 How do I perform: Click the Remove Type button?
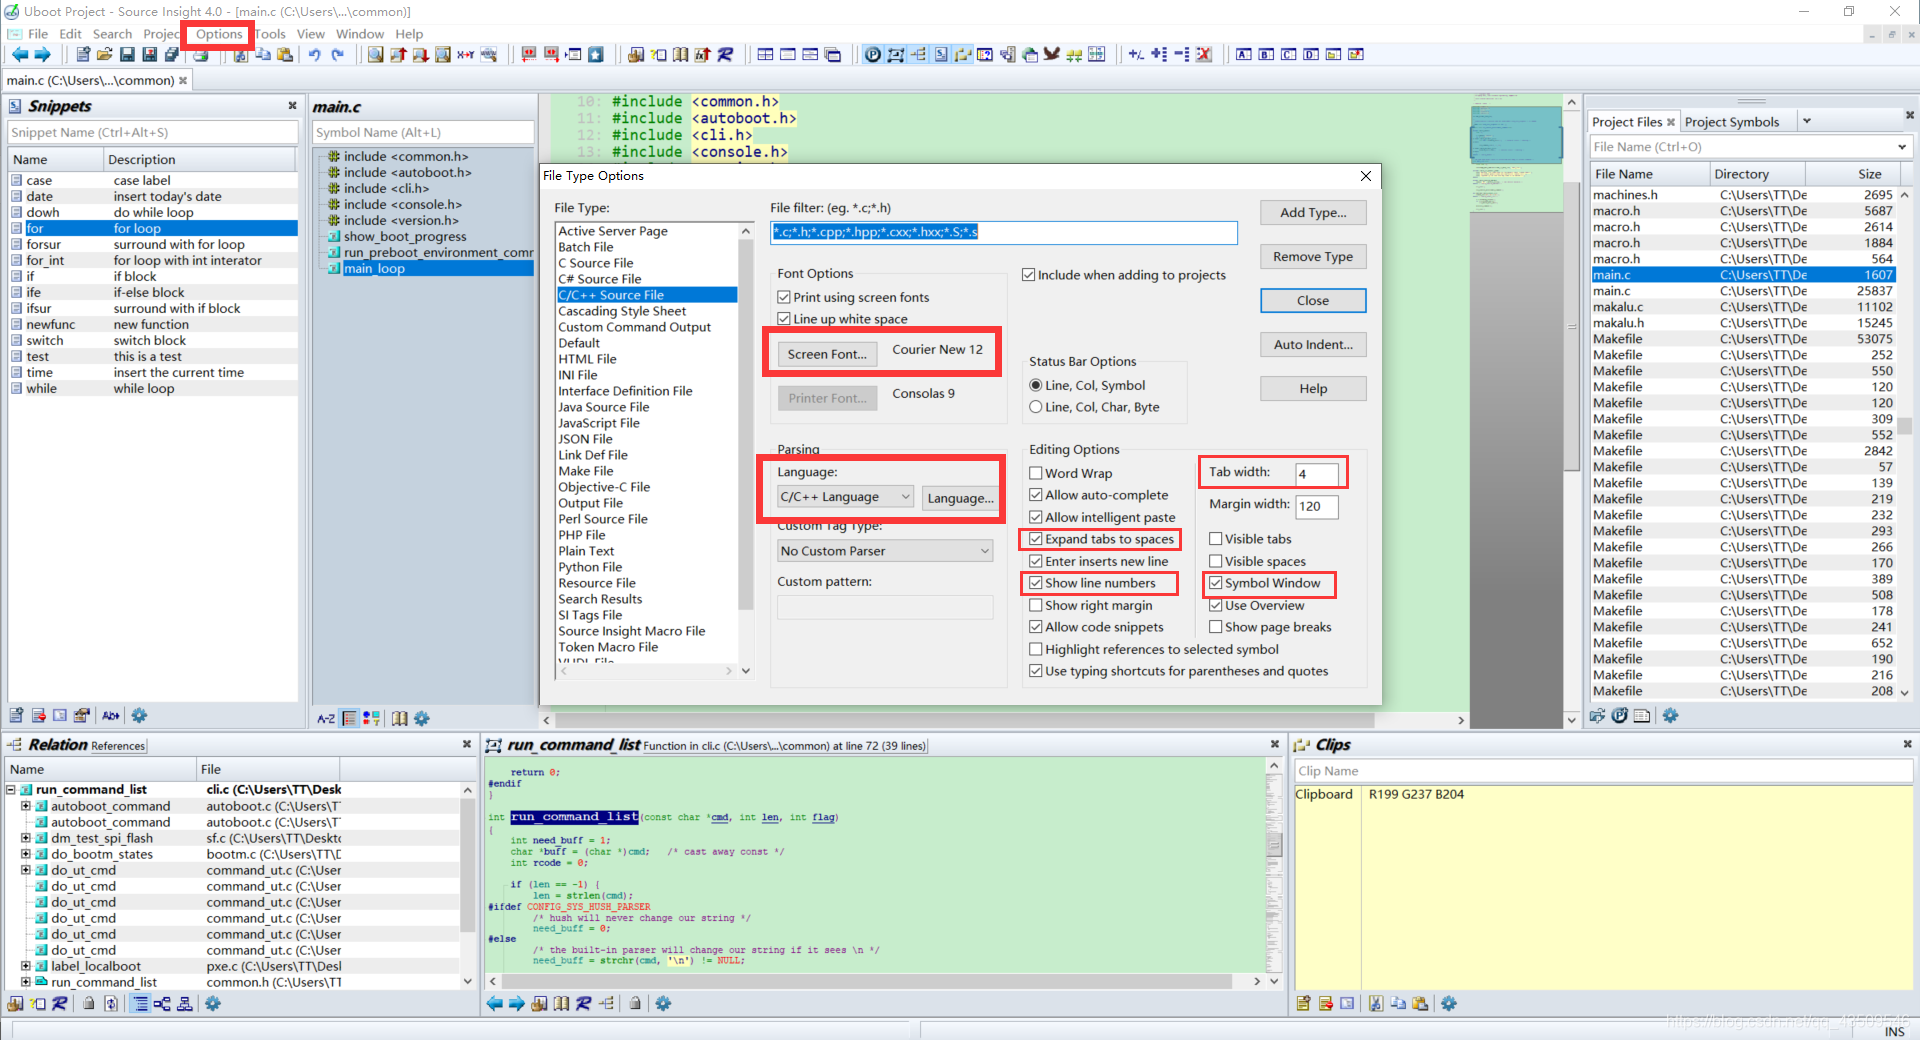1313,256
